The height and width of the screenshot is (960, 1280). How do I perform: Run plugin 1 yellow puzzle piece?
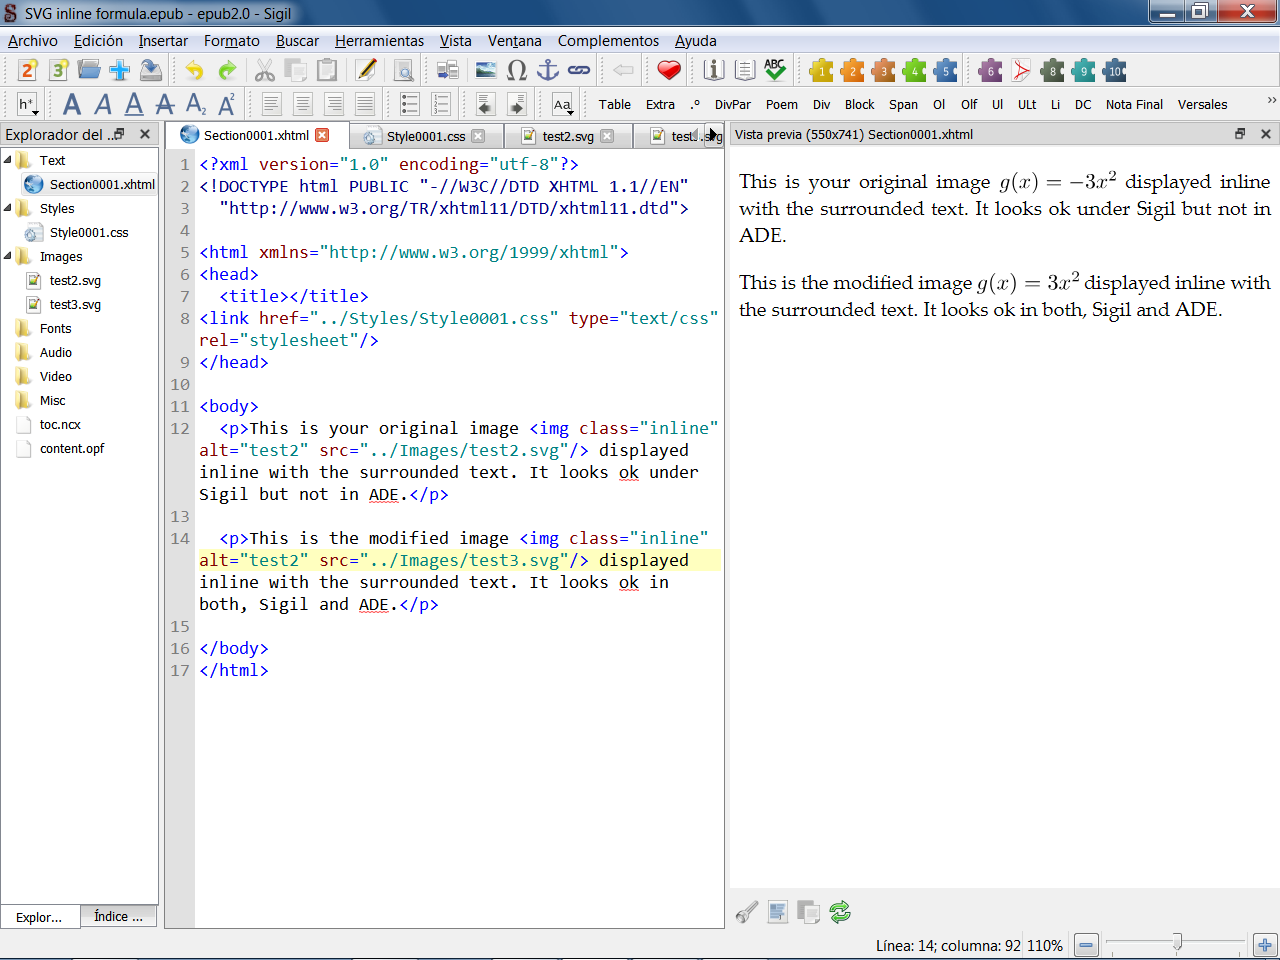pos(821,70)
